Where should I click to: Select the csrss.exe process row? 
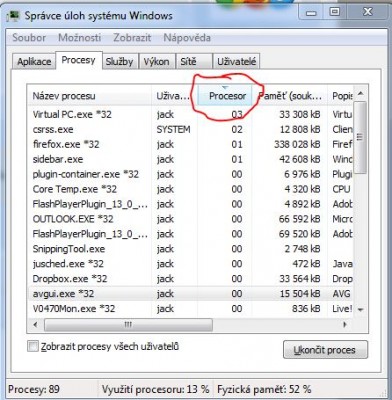pyautogui.click(x=190, y=129)
